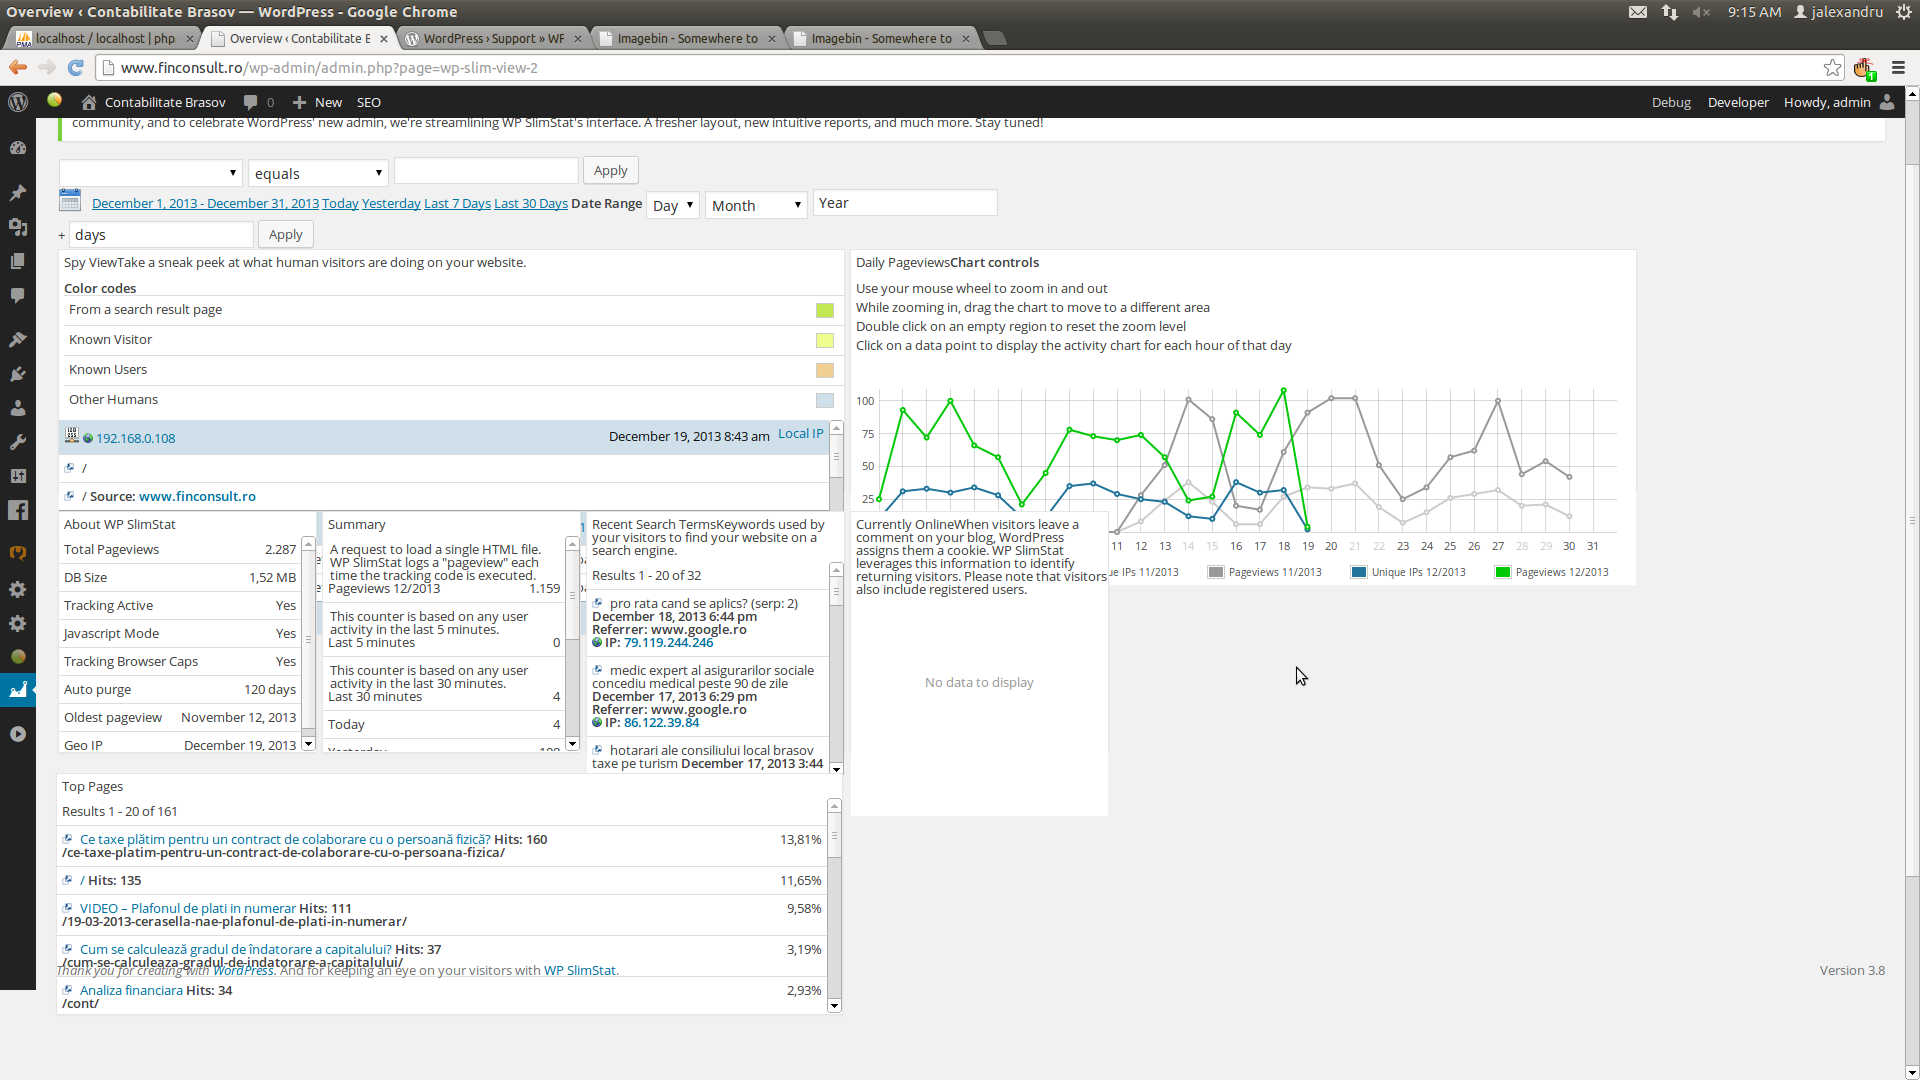Select the Last 7 Days link
Image resolution: width=1920 pixels, height=1080 pixels.
457,203
